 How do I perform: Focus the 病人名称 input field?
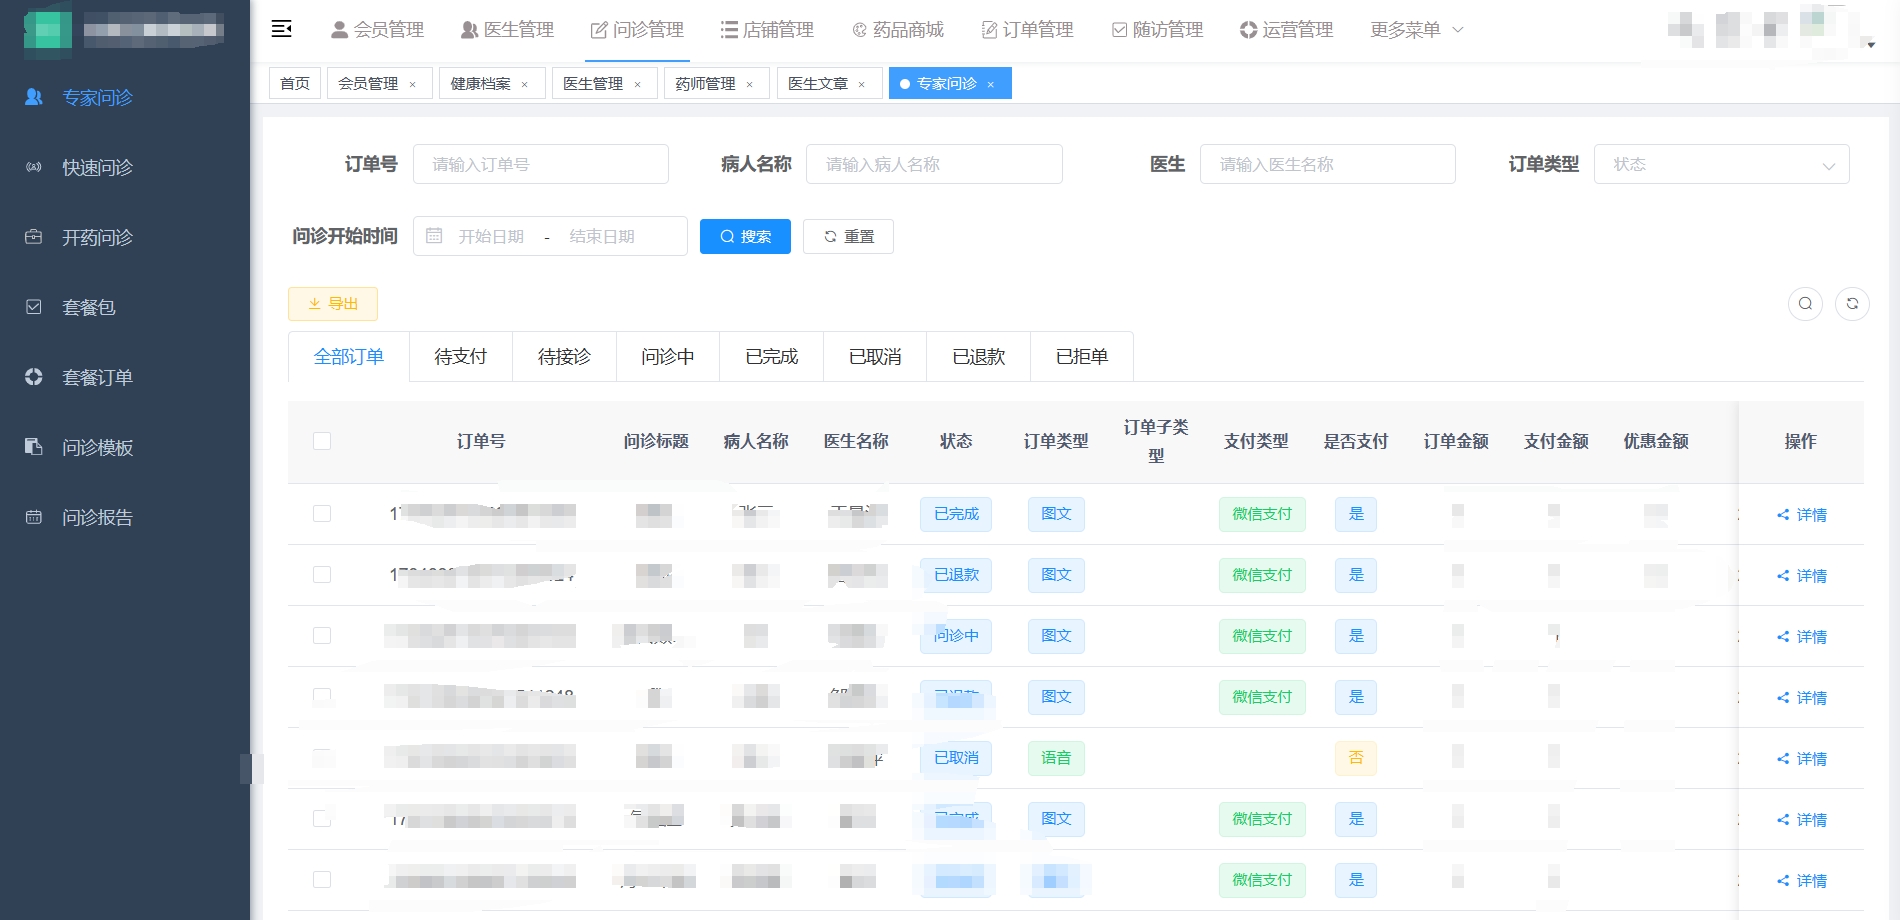click(x=934, y=164)
